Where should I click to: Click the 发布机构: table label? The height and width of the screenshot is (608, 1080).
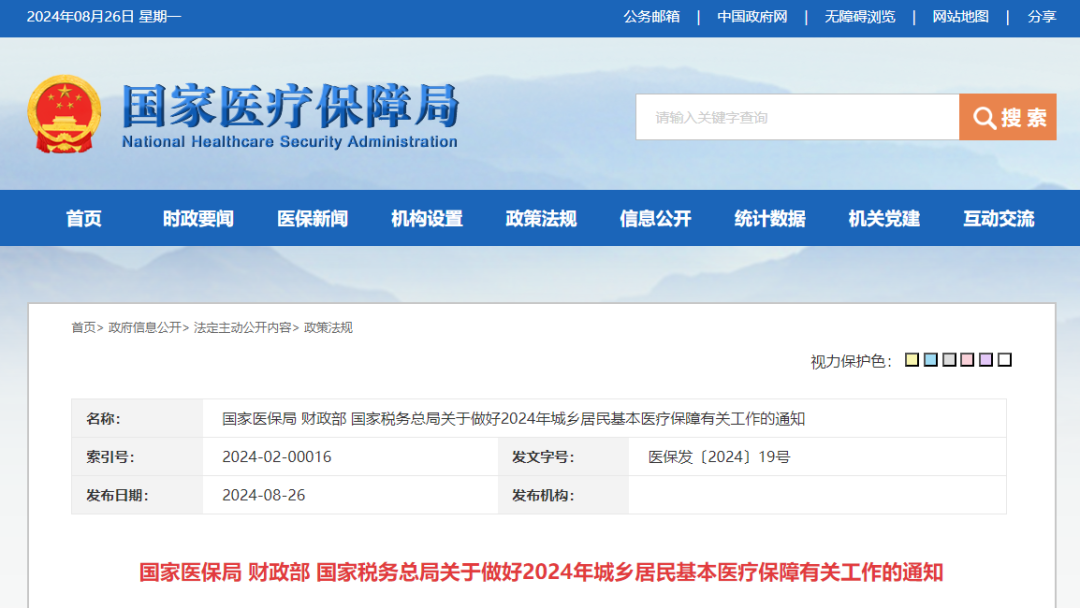point(543,495)
